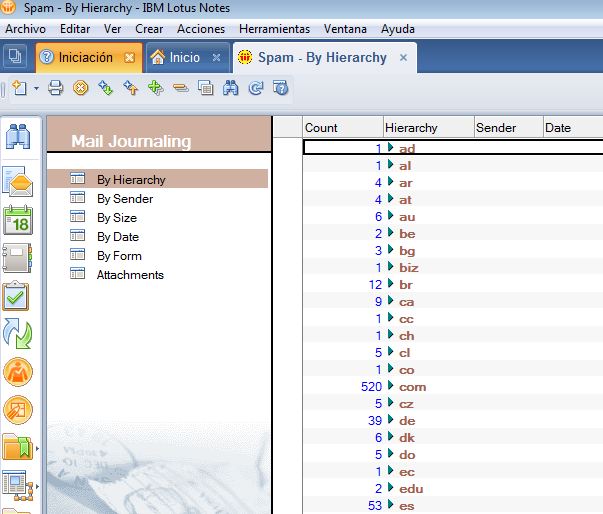Sort by the Count column header
Screen dimensions: 603x514
[343, 128]
